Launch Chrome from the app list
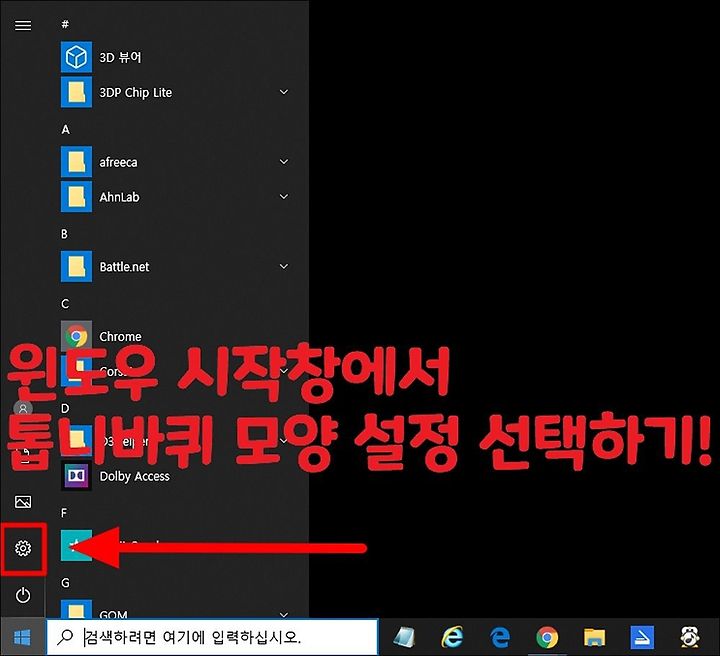This screenshot has height=656, width=720. (76, 336)
